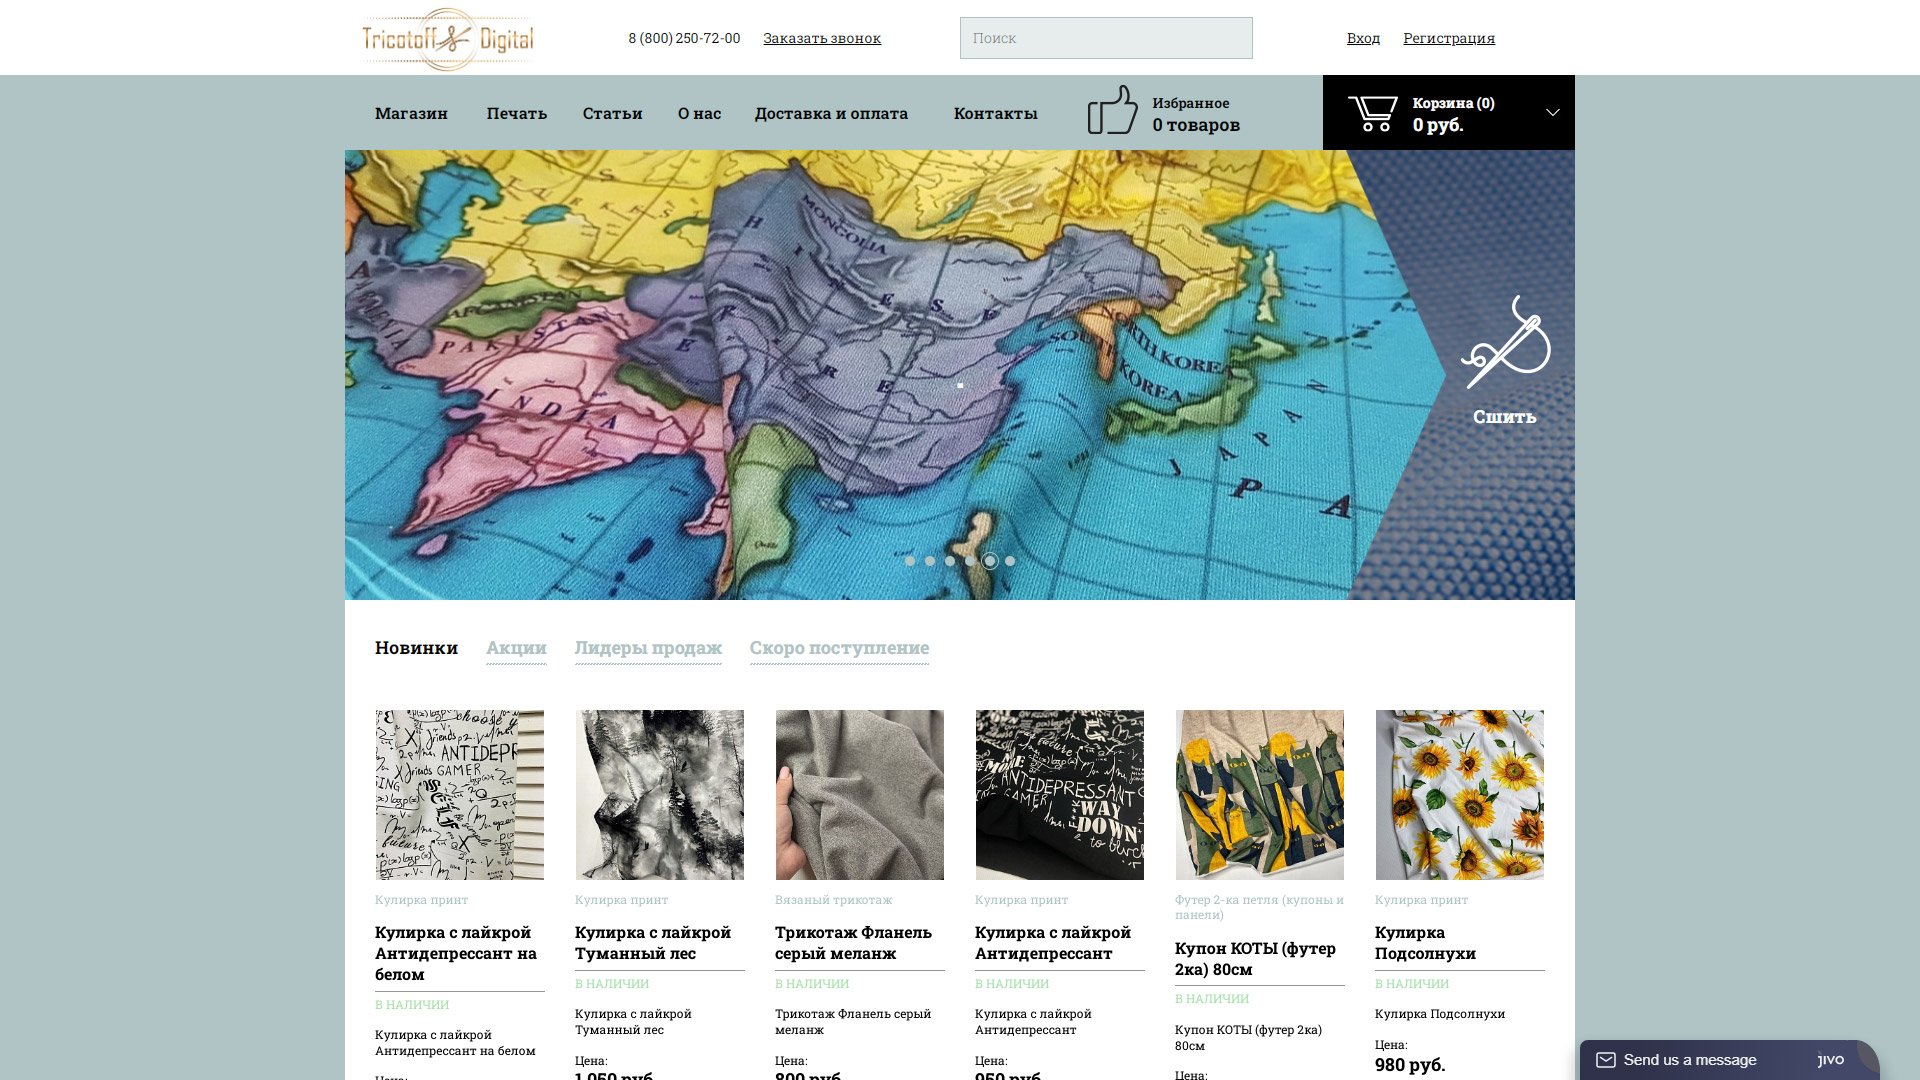Switch to Лидеры продаж tab
1920x1080 pixels.
[648, 648]
